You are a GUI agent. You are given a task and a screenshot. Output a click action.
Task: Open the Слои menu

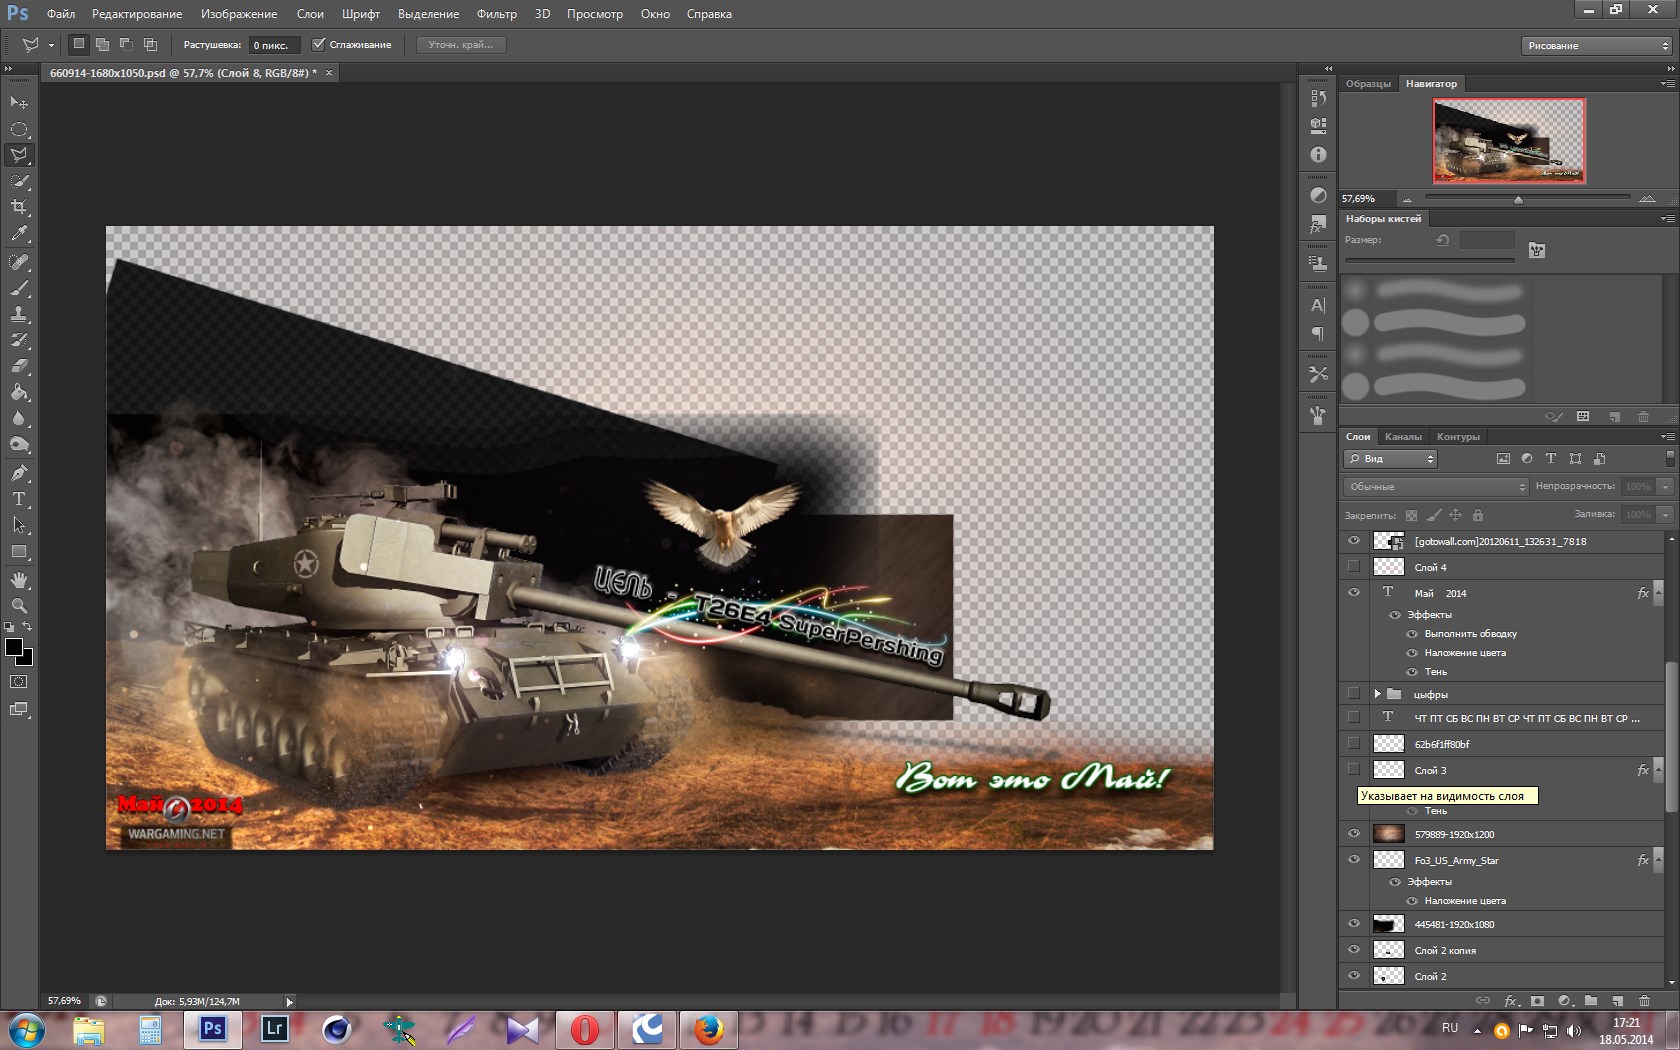[x=310, y=14]
